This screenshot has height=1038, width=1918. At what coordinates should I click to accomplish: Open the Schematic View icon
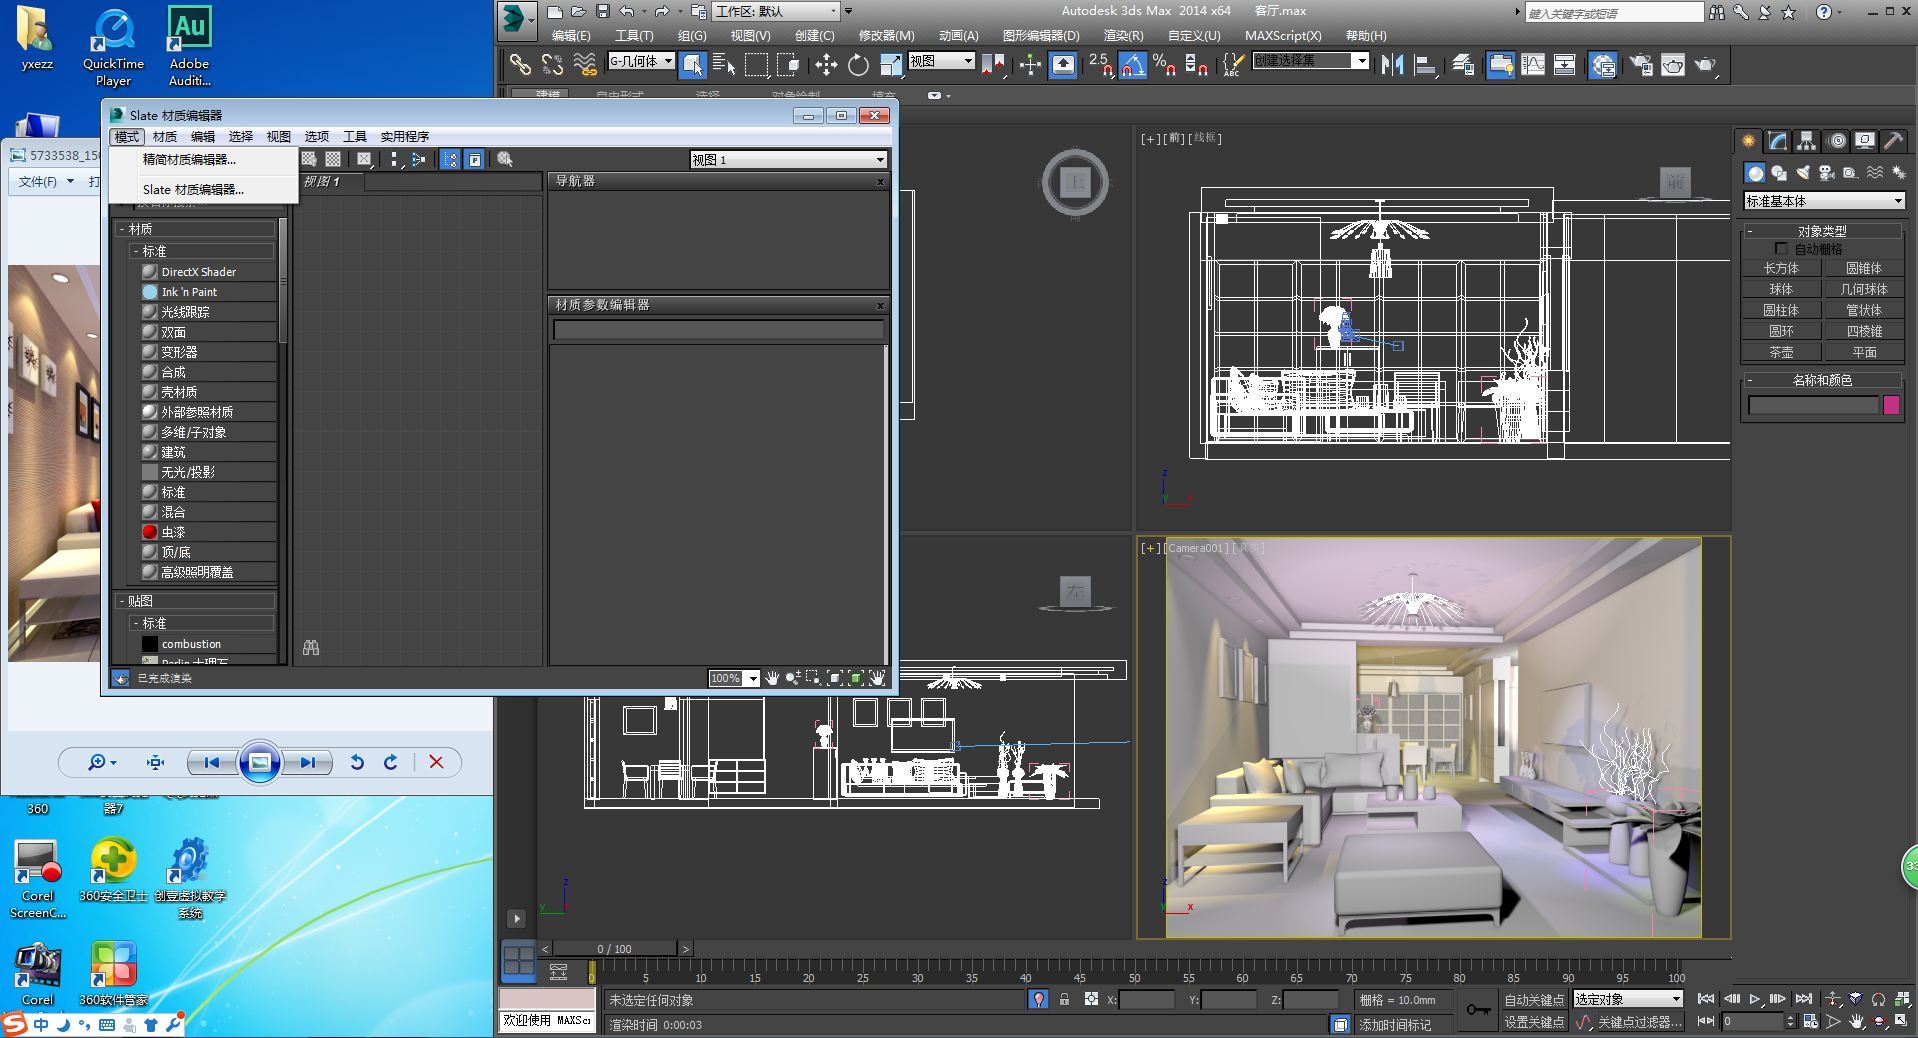pyautogui.click(x=1565, y=65)
